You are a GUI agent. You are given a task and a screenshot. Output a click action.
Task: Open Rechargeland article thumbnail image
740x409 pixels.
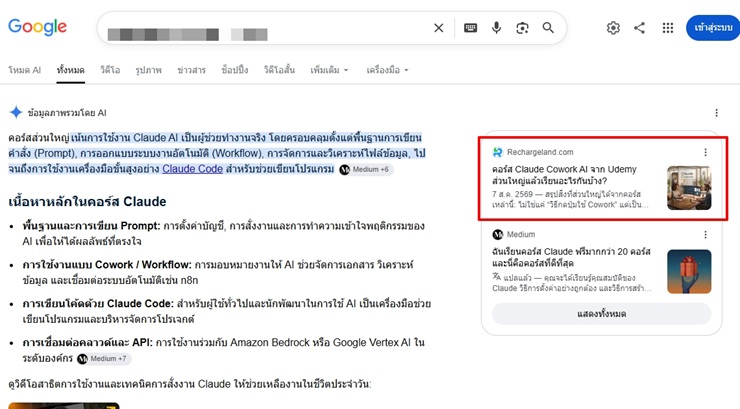[689, 188]
